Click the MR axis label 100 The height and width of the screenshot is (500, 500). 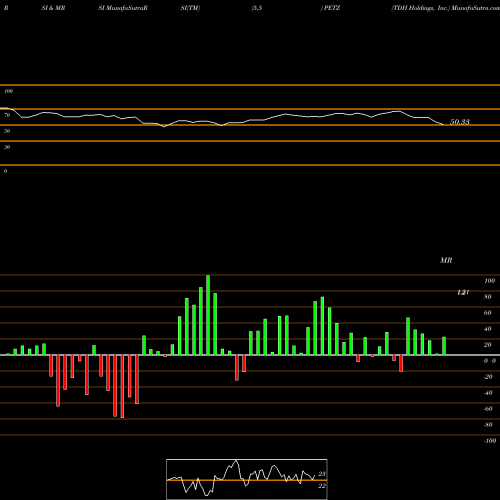pos(489,281)
